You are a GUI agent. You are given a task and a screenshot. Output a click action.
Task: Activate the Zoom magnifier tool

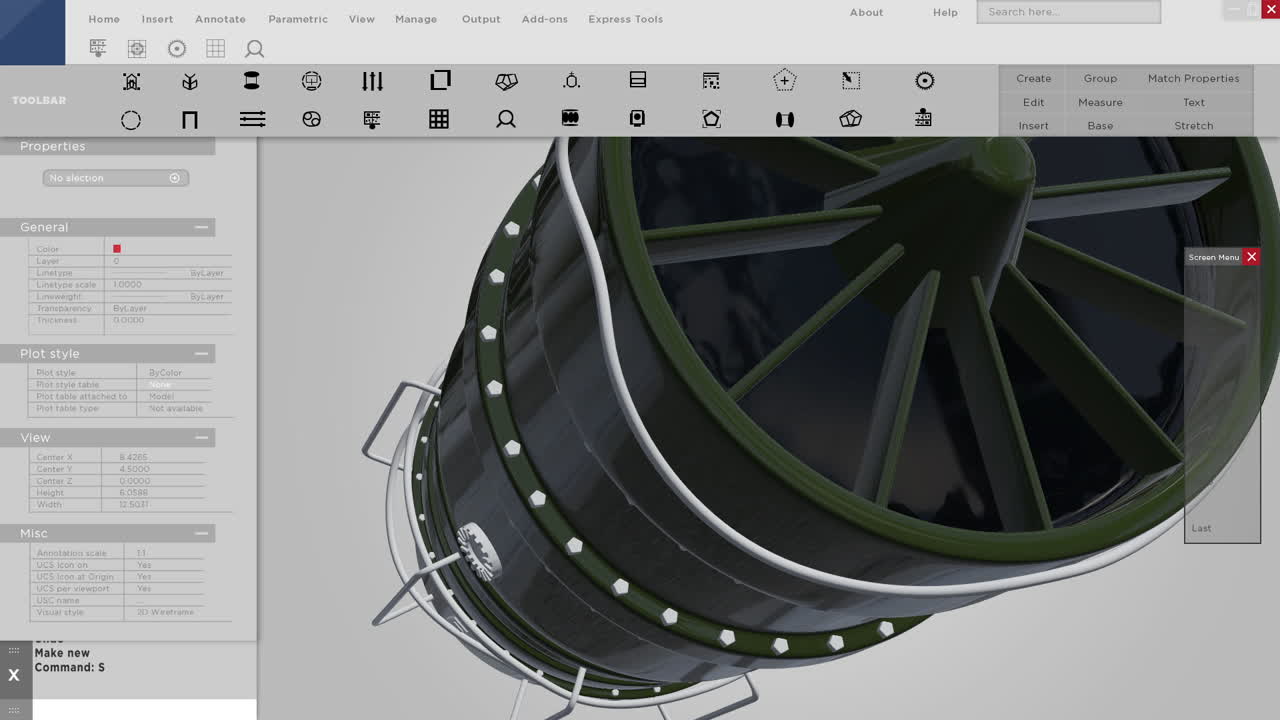(x=506, y=120)
